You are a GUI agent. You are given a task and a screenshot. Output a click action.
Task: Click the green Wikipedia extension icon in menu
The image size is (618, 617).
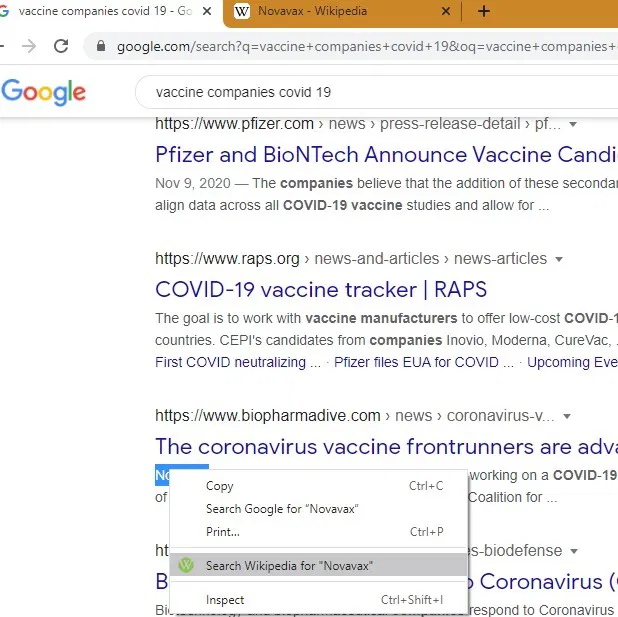[186, 565]
